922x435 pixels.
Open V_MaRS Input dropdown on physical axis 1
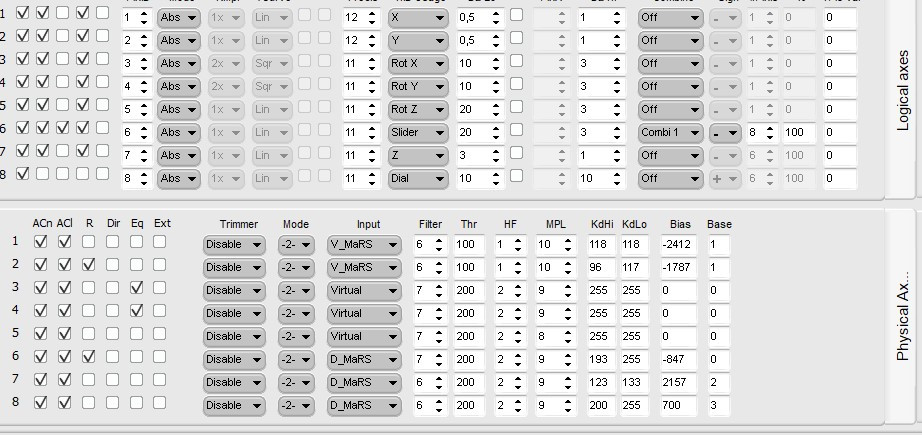click(x=365, y=245)
